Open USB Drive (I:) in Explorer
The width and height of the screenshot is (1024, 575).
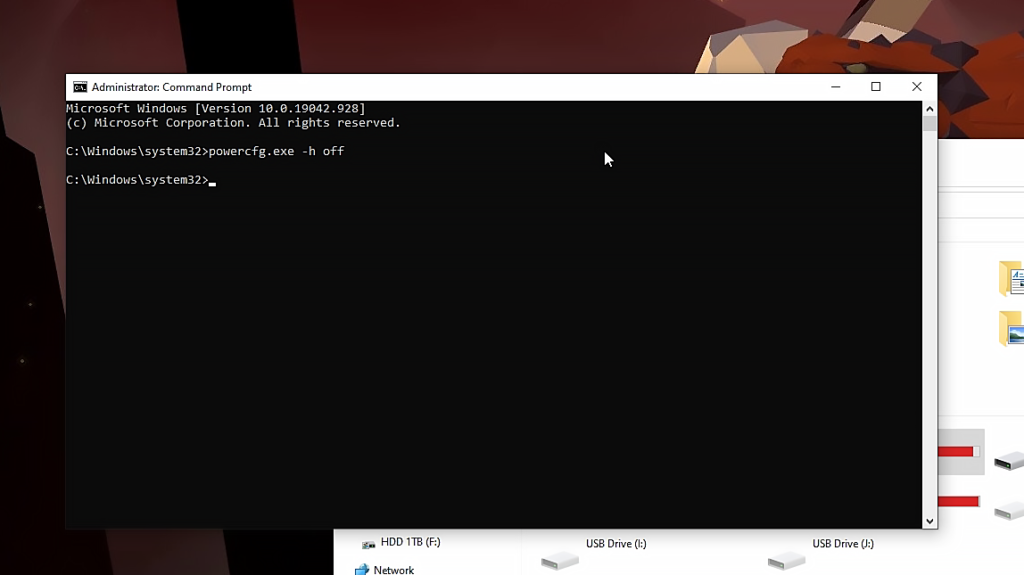coord(616,544)
